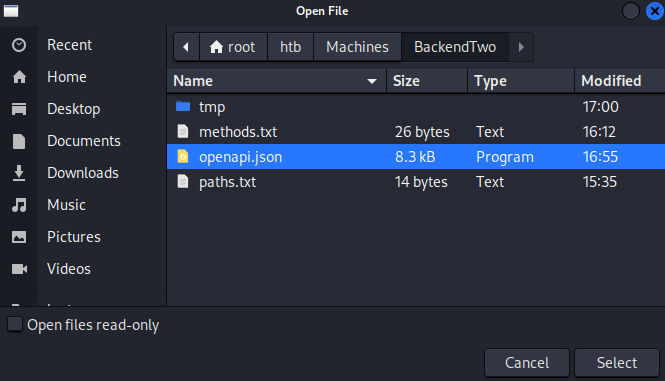Sort files by Type column
Screen dimensions: 665x381
tap(521, 81)
